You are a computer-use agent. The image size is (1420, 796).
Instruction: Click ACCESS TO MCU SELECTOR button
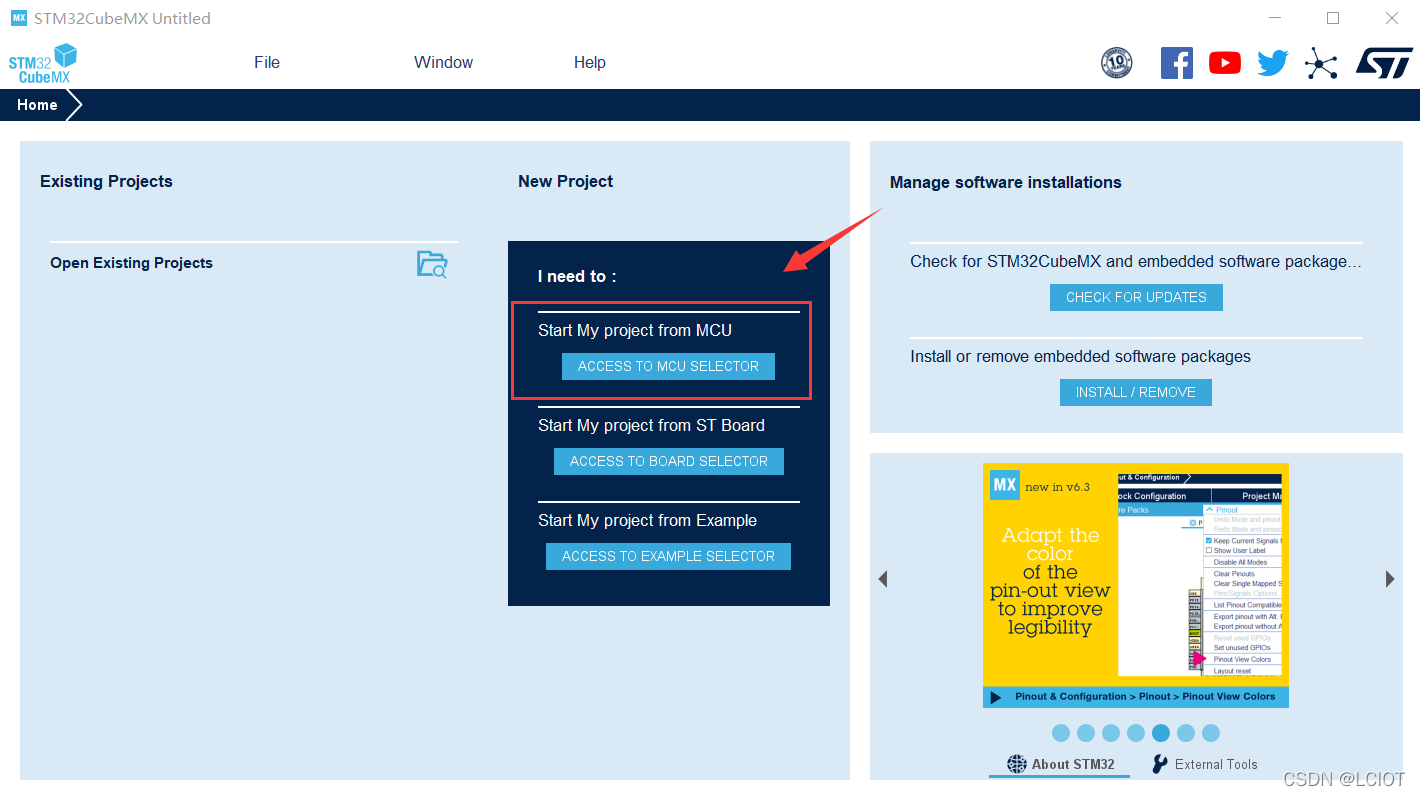point(668,366)
